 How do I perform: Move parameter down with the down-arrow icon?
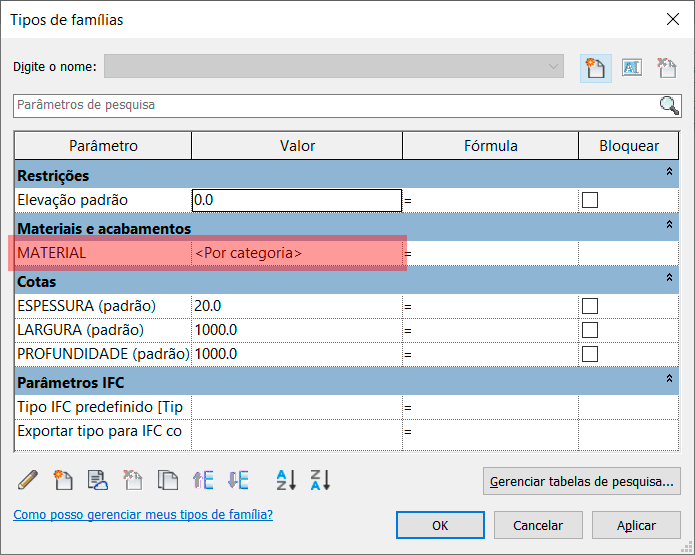click(x=238, y=480)
